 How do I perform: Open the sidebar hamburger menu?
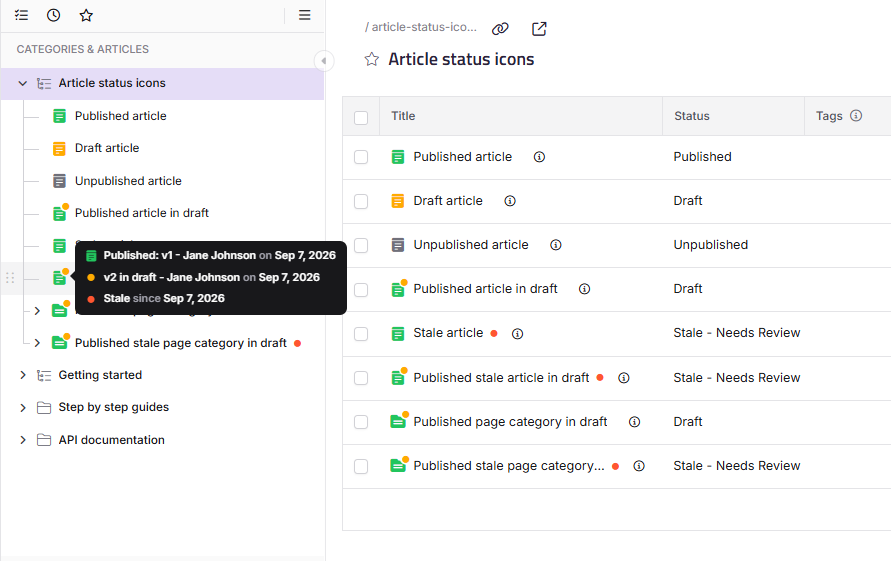pyautogui.click(x=305, y=15)
